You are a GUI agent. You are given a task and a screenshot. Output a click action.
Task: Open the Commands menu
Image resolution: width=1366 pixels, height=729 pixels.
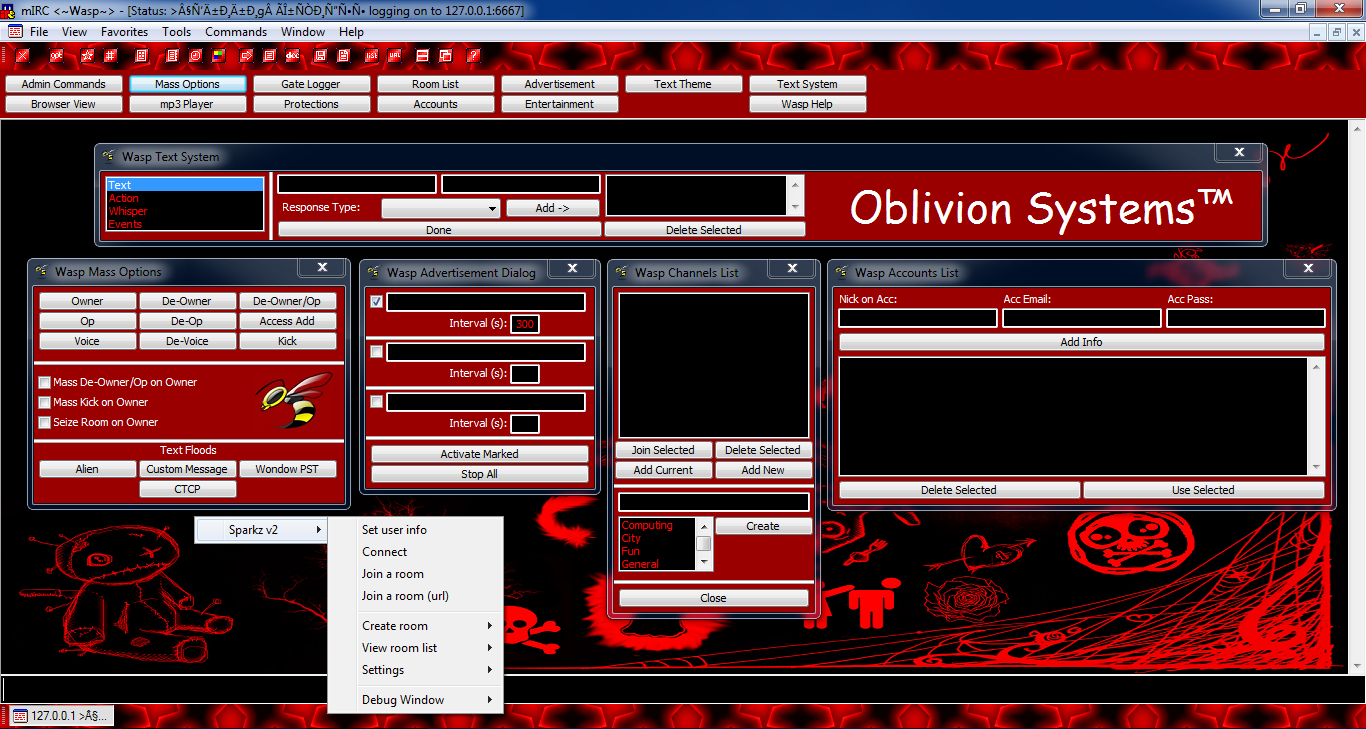(x=236, y=32)
